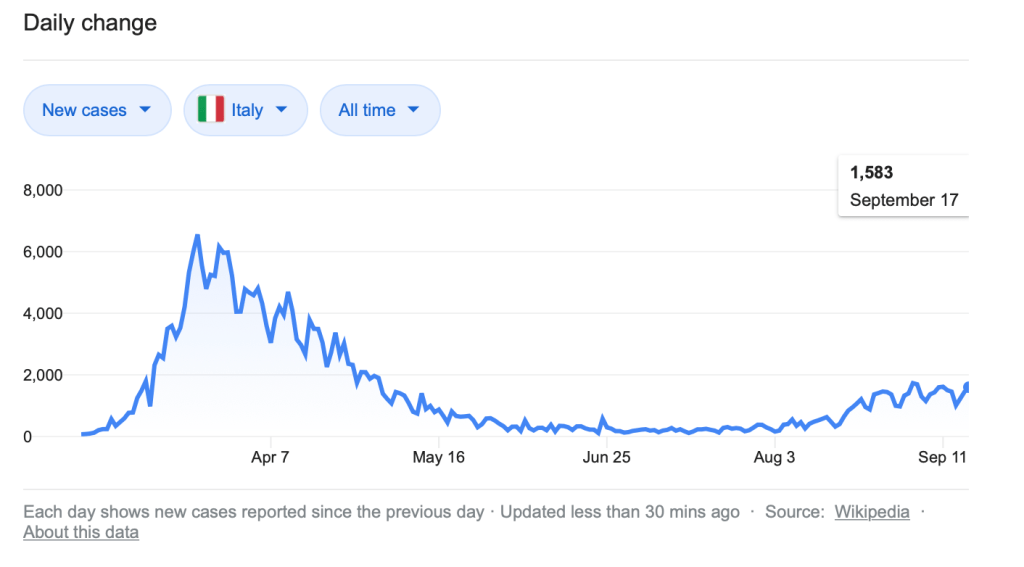Select the Apr 7 date axis label

pos(270,458)
